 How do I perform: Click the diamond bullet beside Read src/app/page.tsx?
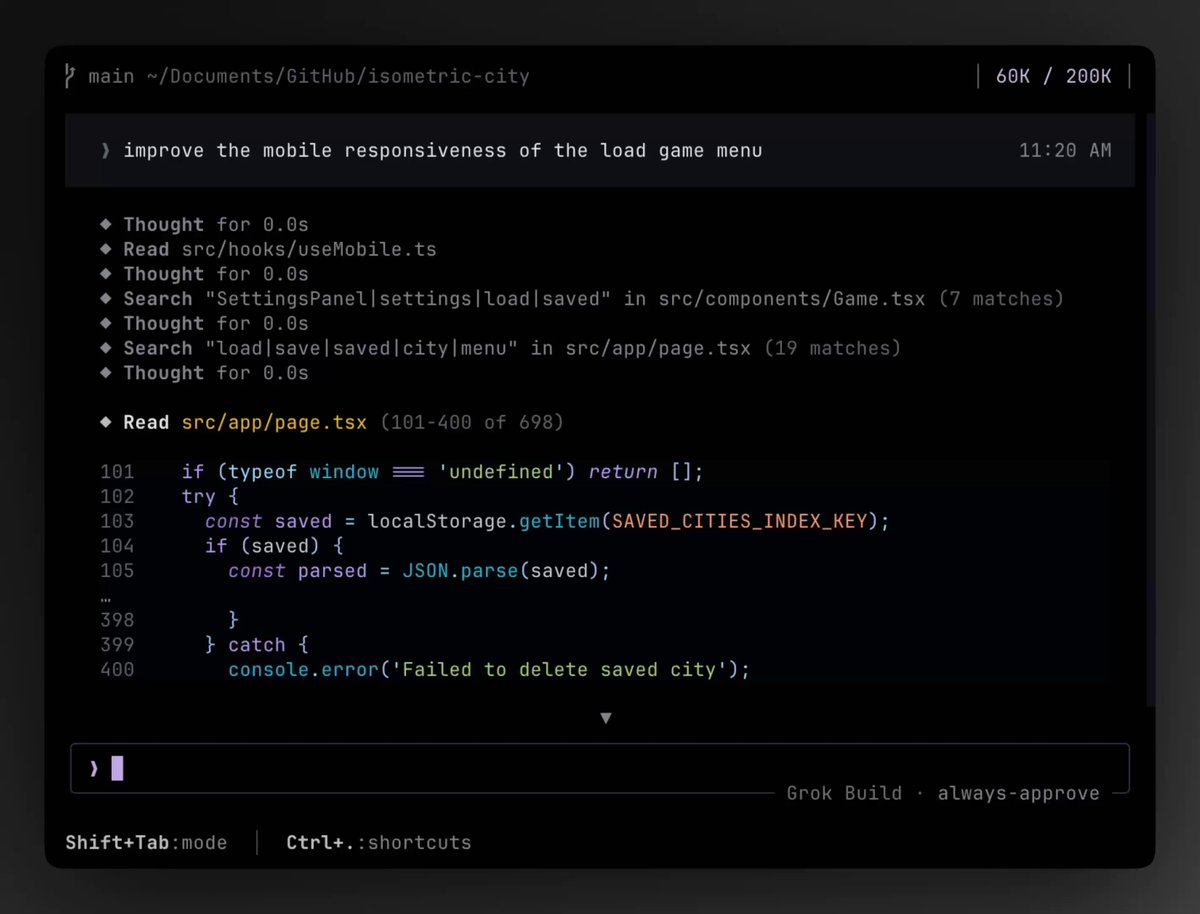pyautogui.click(x=106, y=422)
